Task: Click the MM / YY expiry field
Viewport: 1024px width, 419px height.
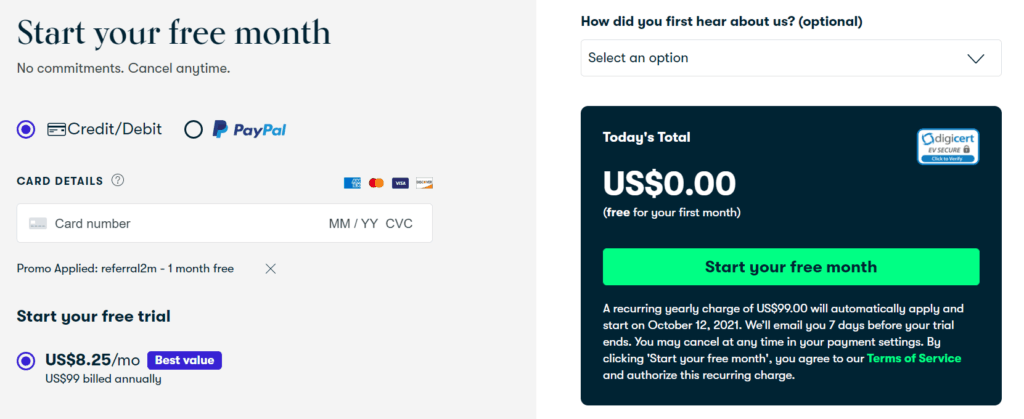Action: [353, 223]
